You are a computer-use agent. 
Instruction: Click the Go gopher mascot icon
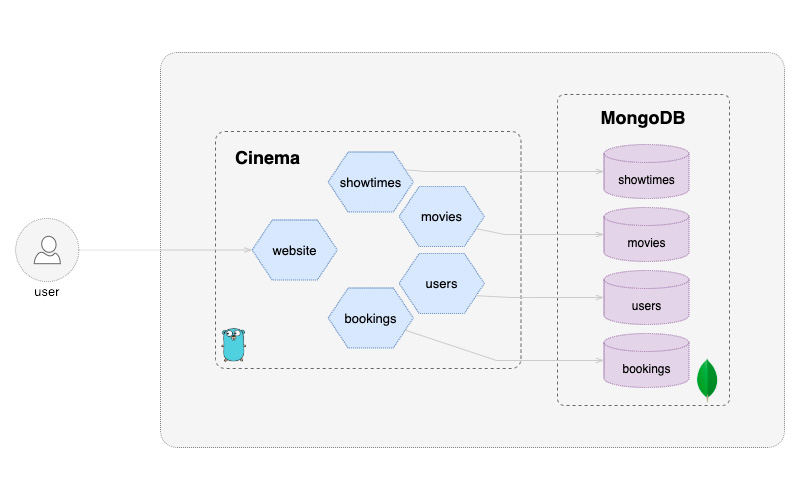(234, 345)
